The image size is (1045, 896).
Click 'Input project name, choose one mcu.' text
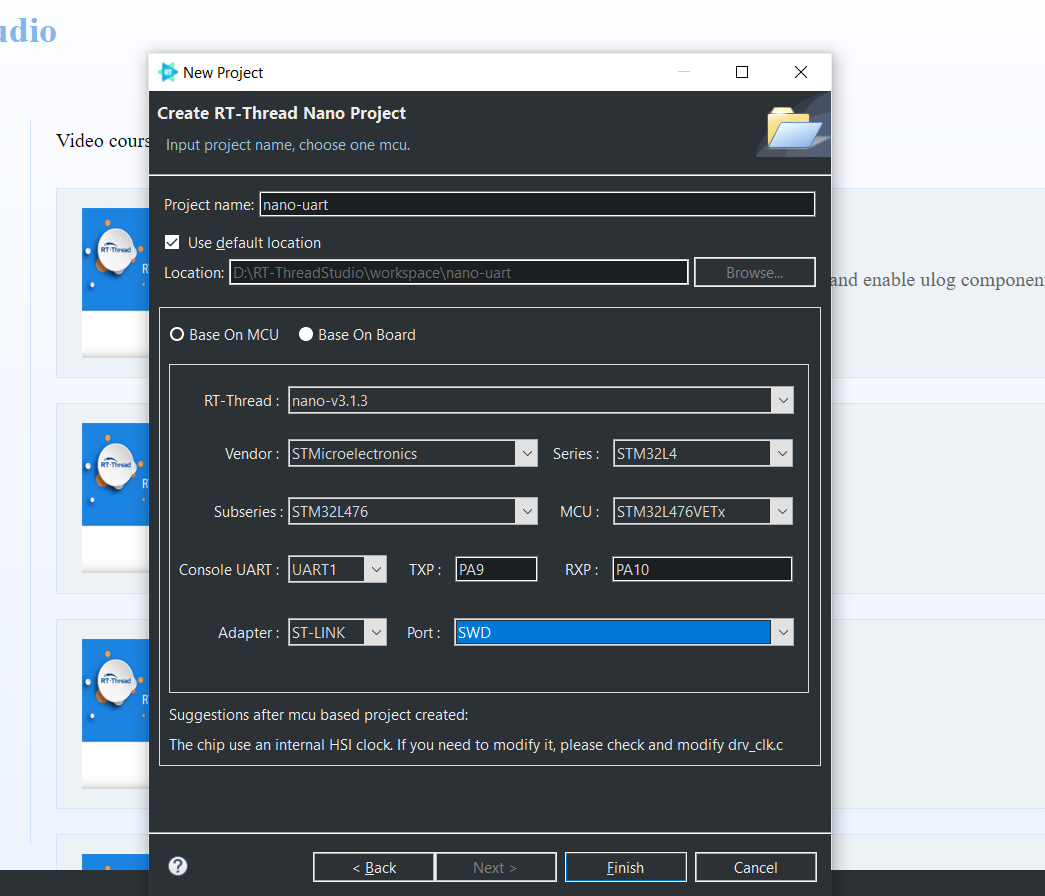pyautogui.click(x=288, y=145)
